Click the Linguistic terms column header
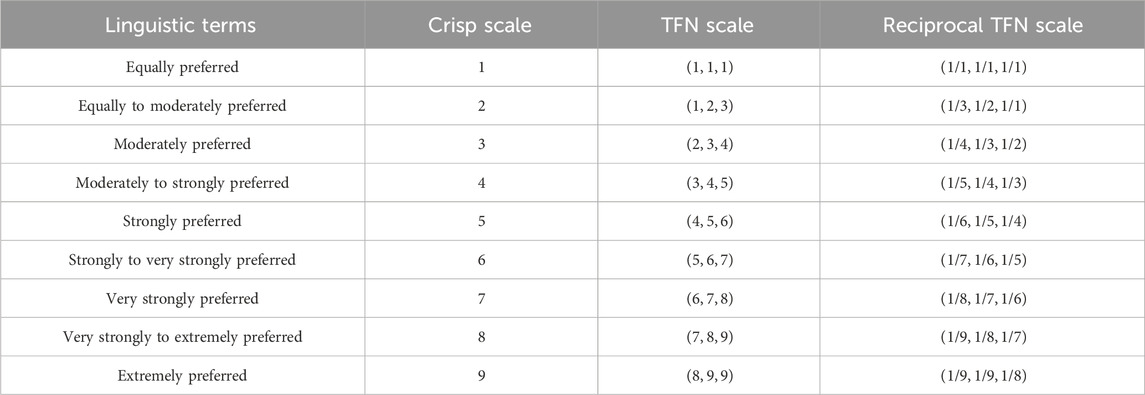1145x395 pixels. point(182,25)
